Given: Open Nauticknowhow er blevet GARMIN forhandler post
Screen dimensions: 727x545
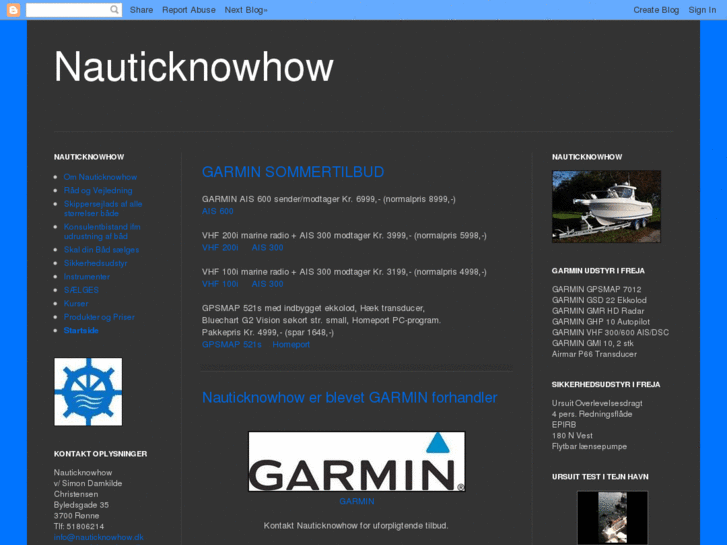Looking at the screenshot, I should click(x=350, y=397).
